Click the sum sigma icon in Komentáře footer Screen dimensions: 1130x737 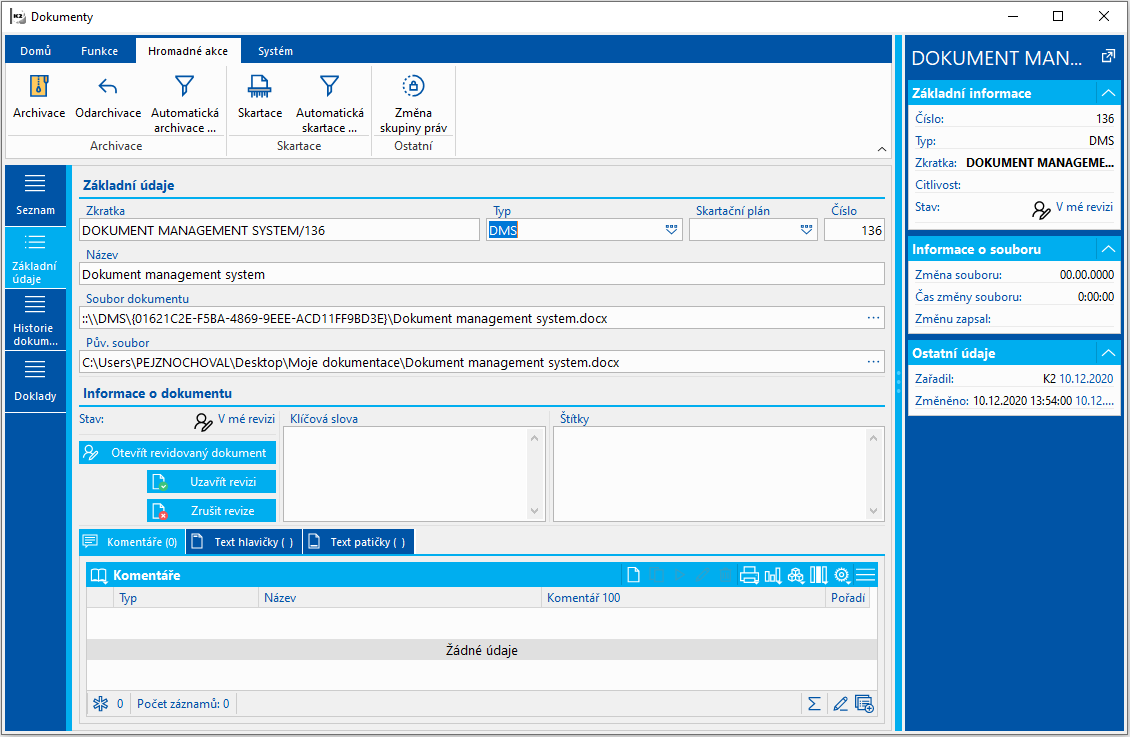click(x=814, y=704)
